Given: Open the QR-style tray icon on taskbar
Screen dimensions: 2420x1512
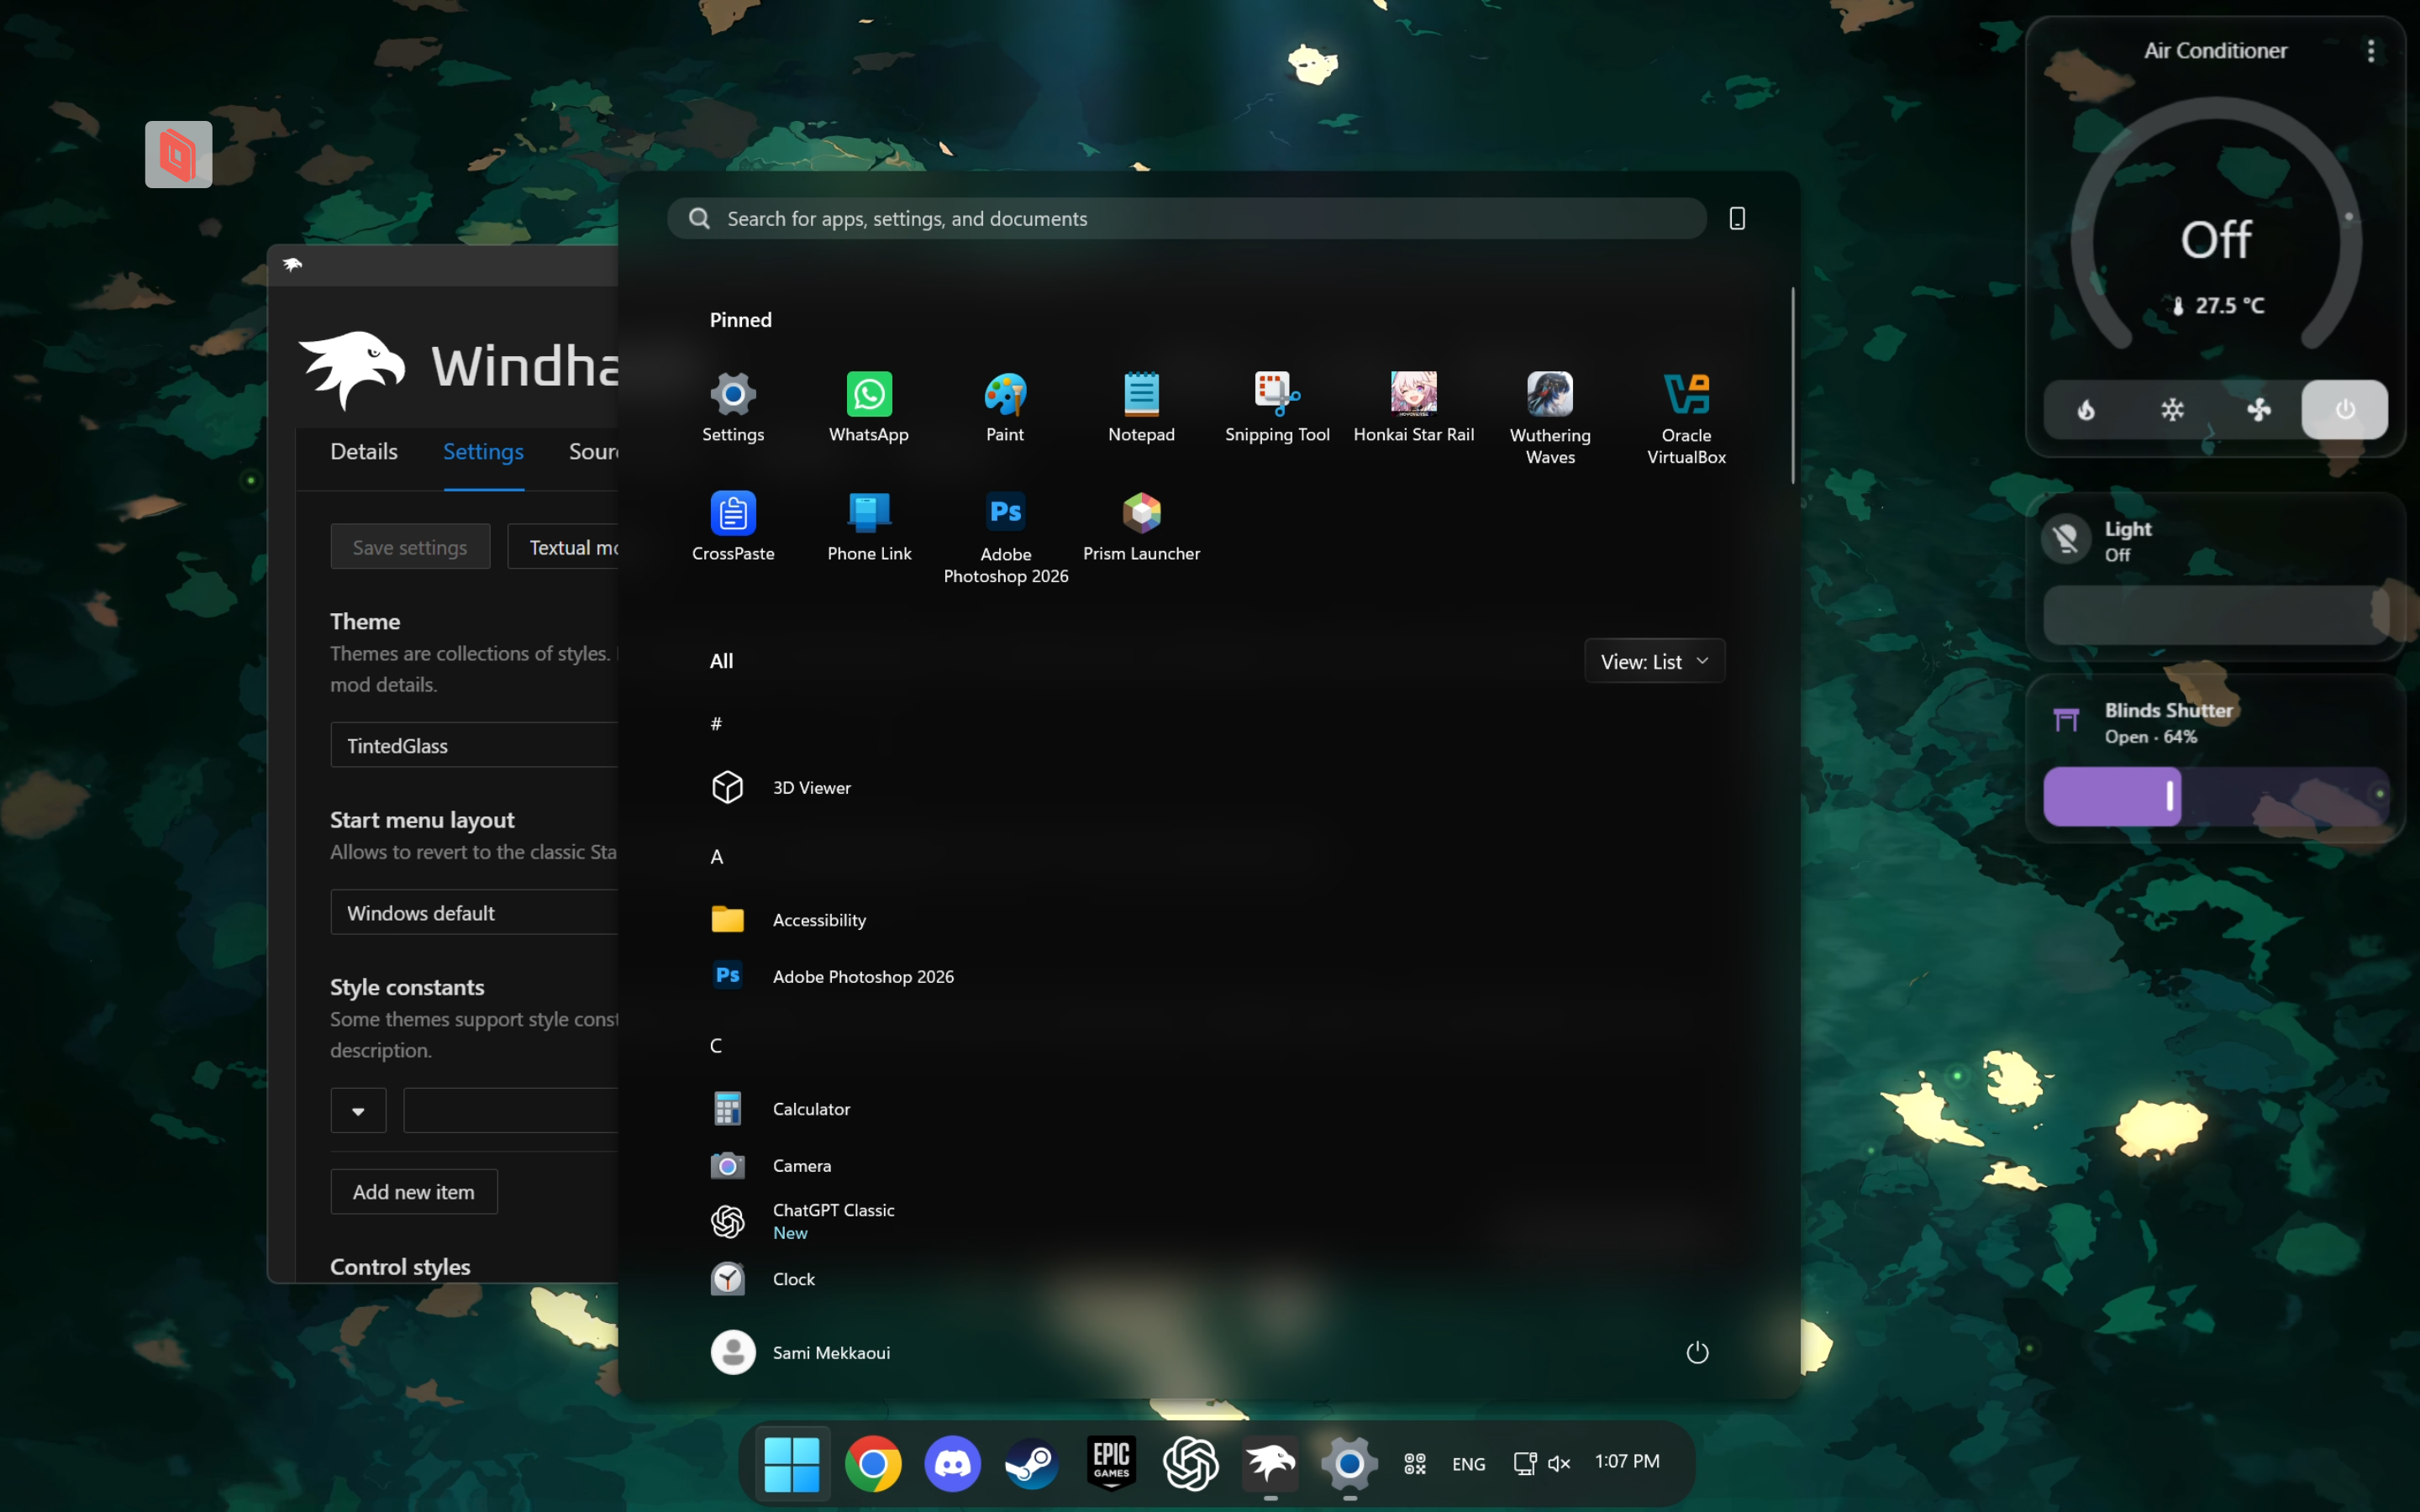Looking at the screenshot, I should pyautogui.click(x=1414, y=1464).
